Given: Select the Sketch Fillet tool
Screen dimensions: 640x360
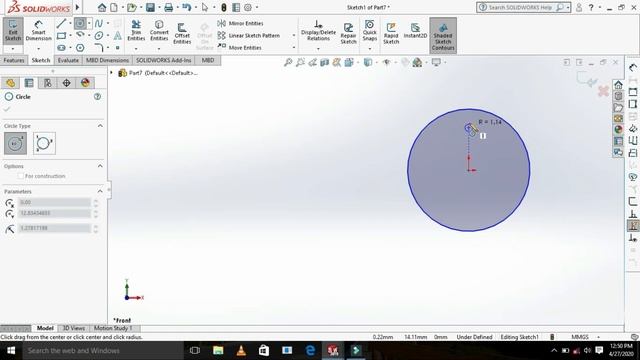Looking at the screenshot, I should (99, 48).
